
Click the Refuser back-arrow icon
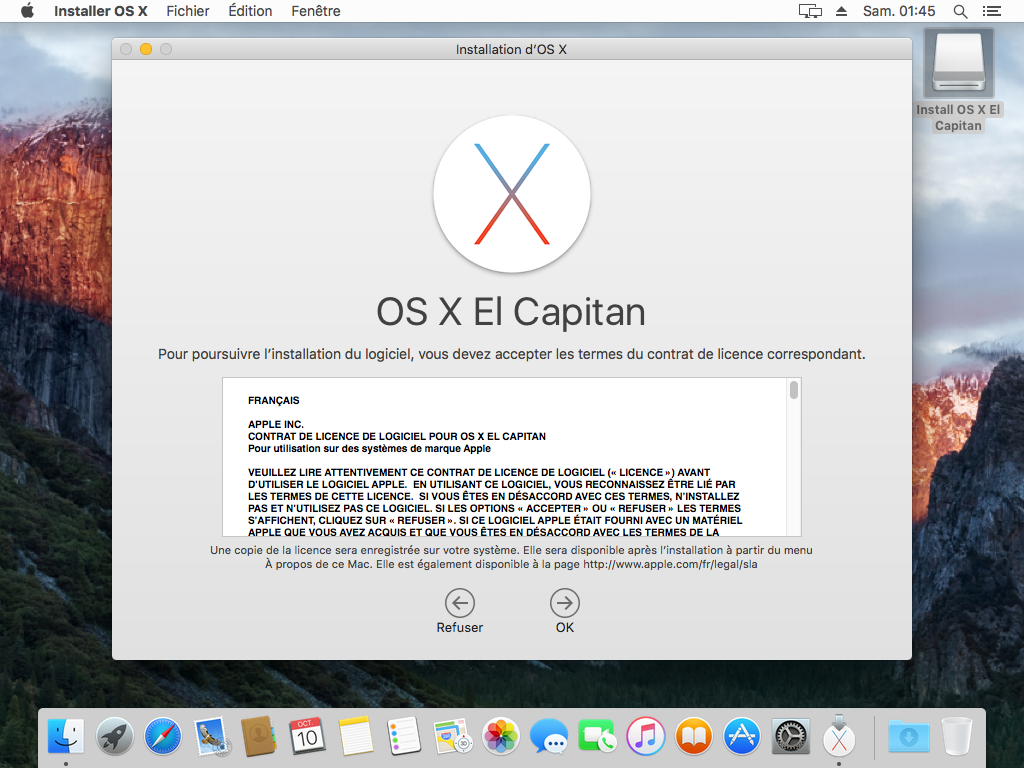point(460,603)
